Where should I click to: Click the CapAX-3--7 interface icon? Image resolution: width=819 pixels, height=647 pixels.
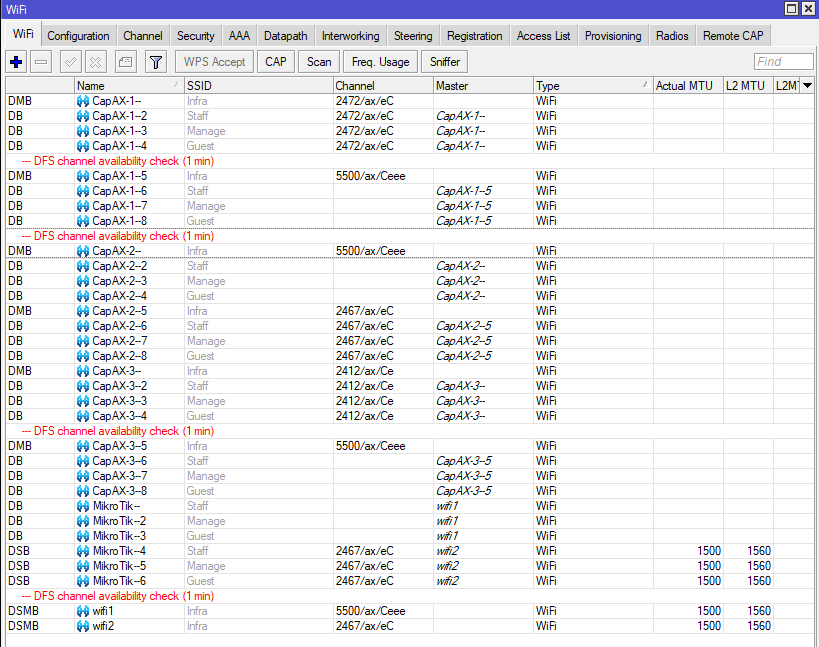[83, 476]
